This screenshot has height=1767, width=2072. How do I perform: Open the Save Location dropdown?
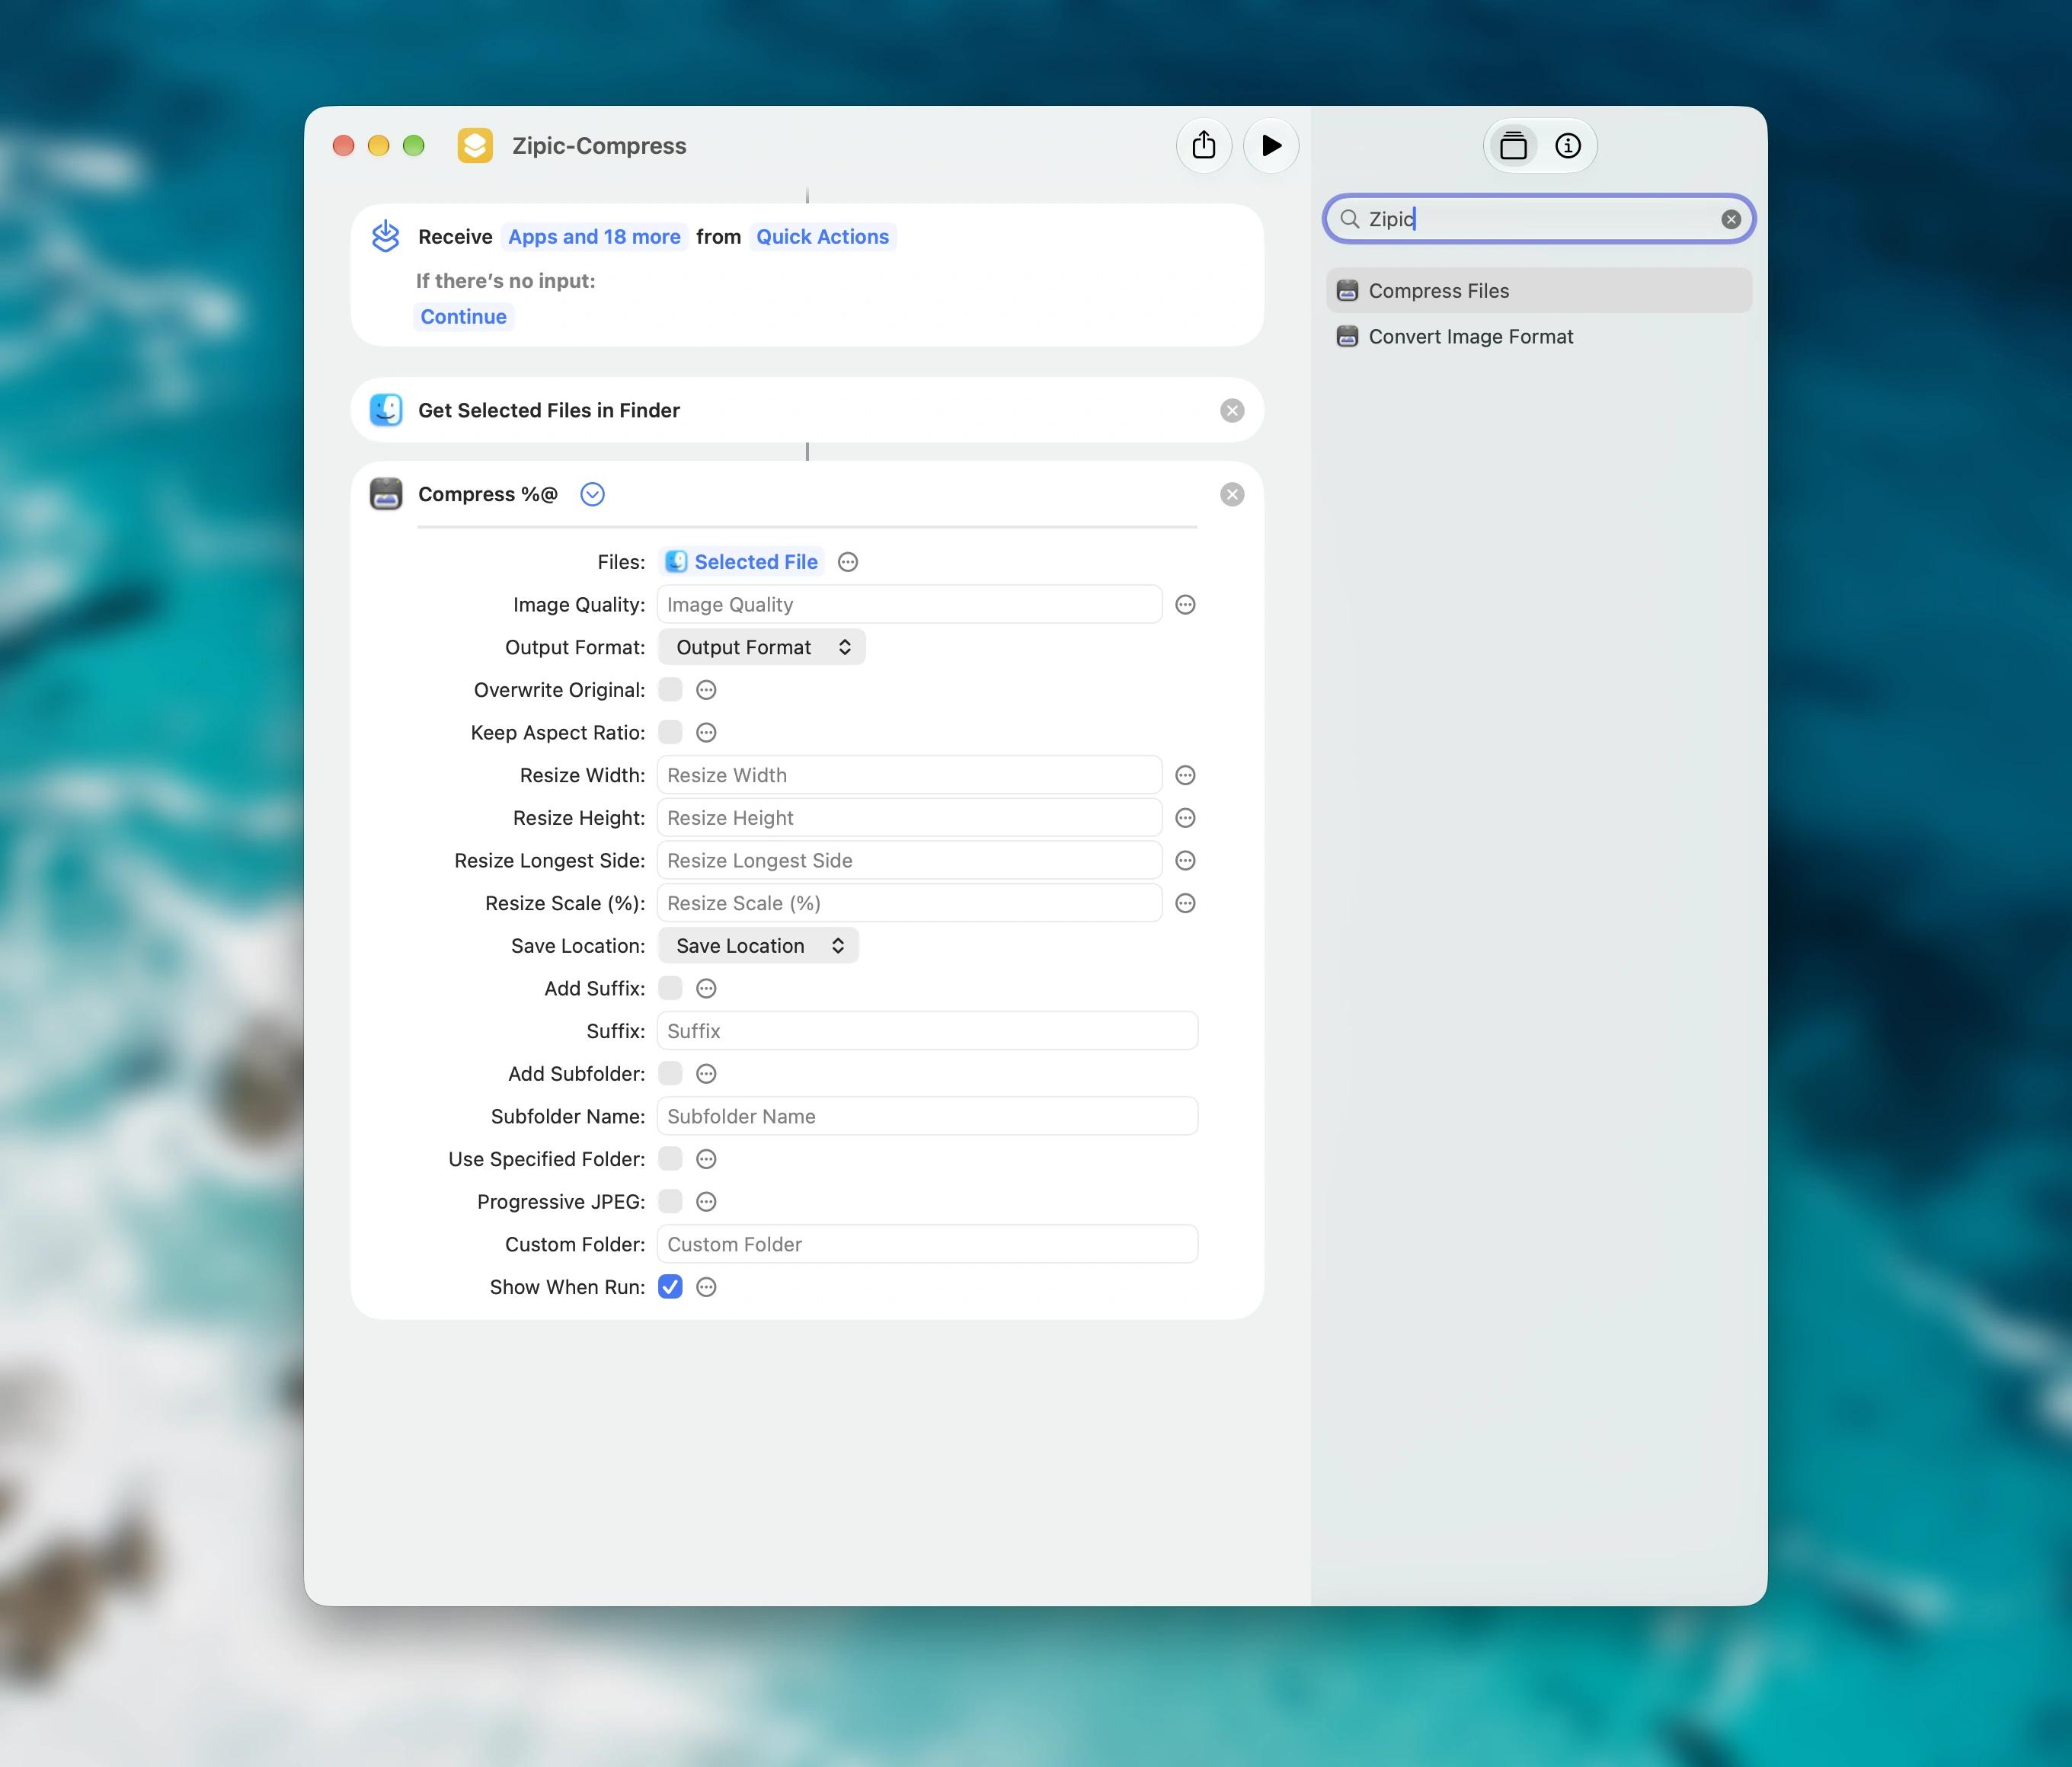tap(758, 946)
